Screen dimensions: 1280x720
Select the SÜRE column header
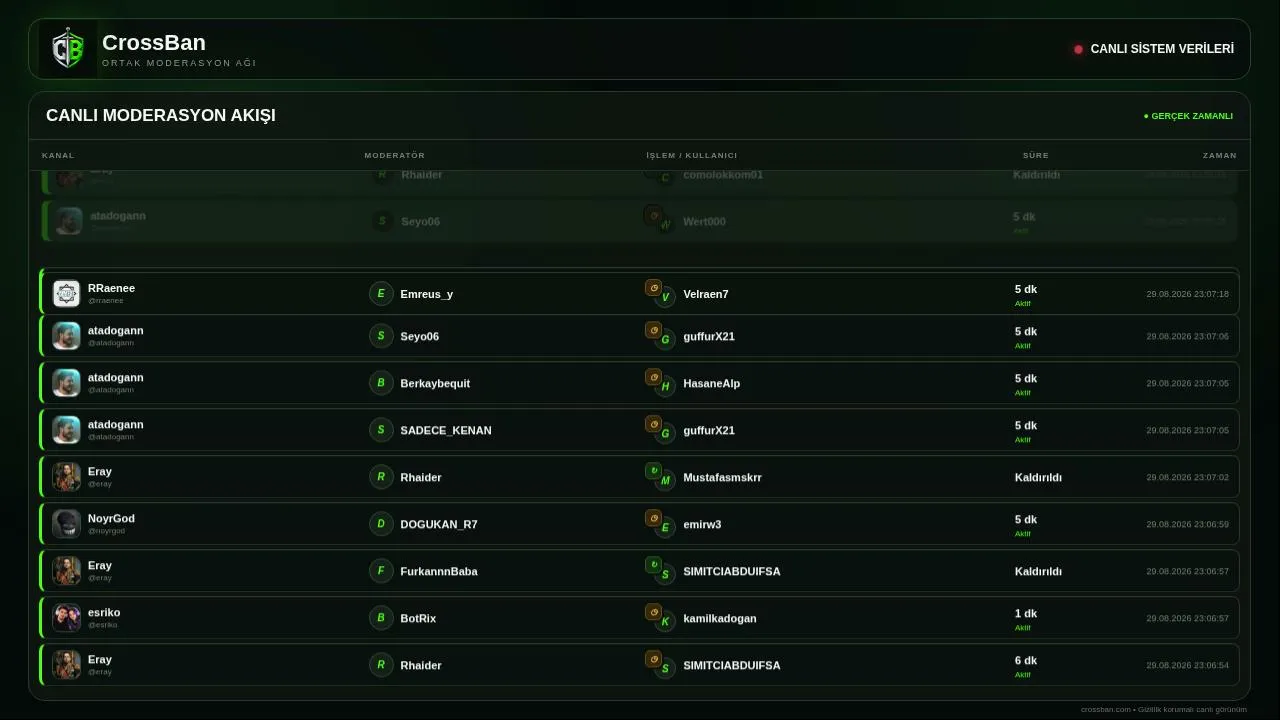coord(1036,155)
